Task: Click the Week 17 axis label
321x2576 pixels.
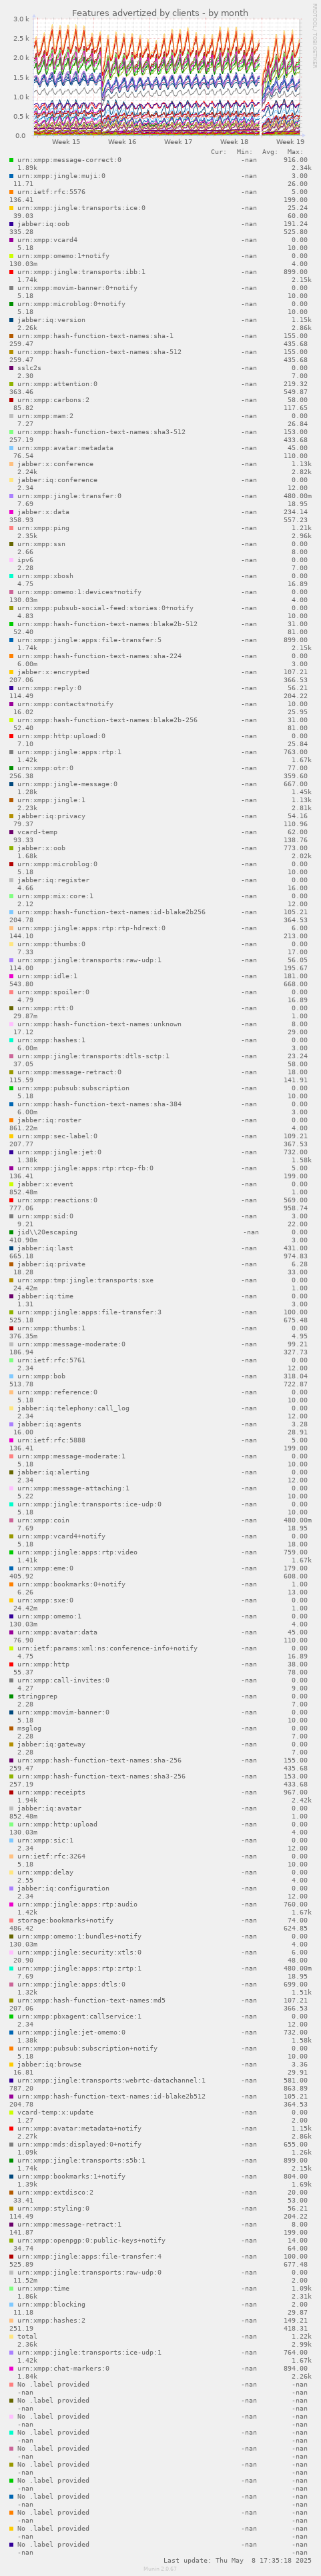Action: point(178,142)
